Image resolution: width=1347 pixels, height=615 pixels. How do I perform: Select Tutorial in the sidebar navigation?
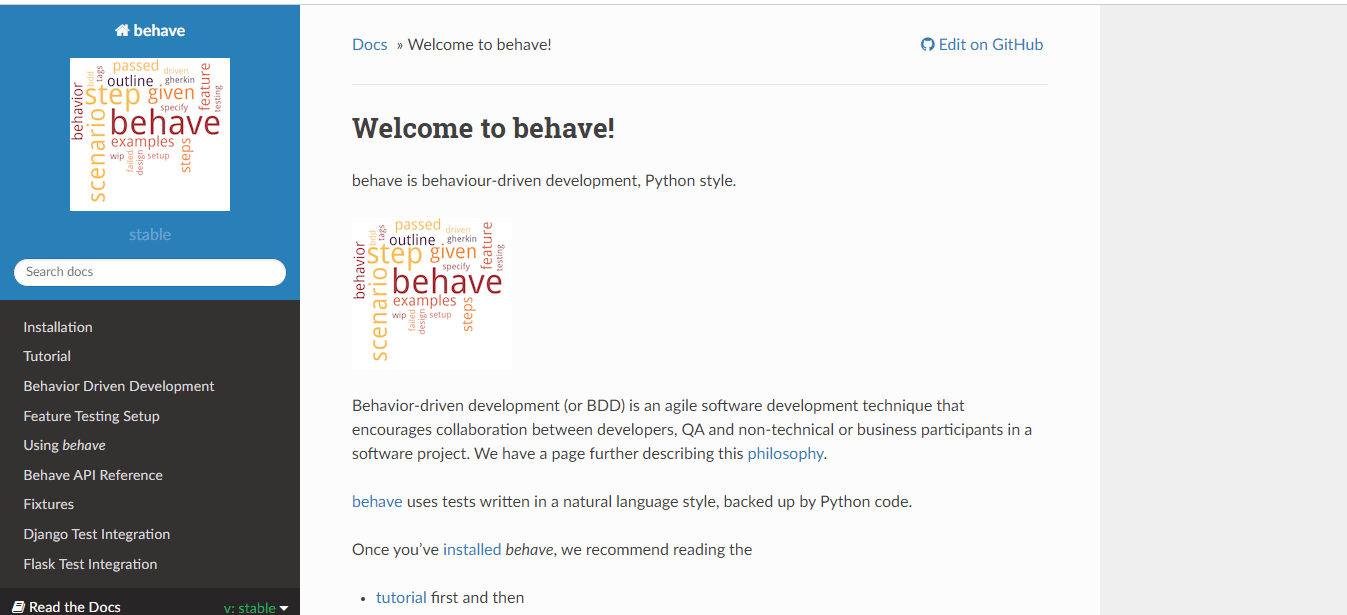(46, 356)
